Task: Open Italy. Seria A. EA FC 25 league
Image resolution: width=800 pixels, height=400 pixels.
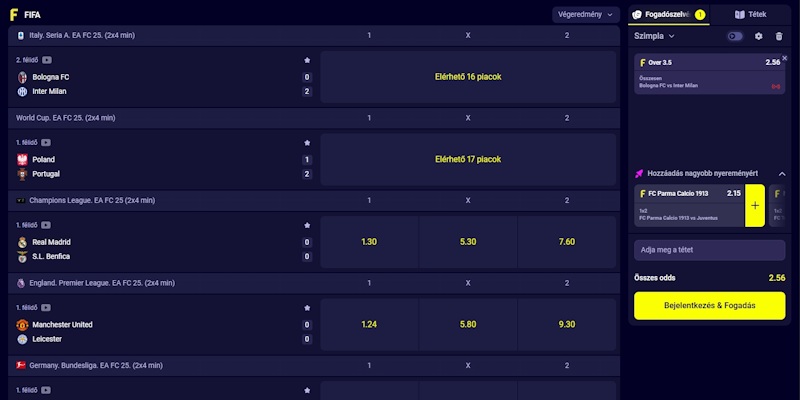Action: [x=82, y=36]
